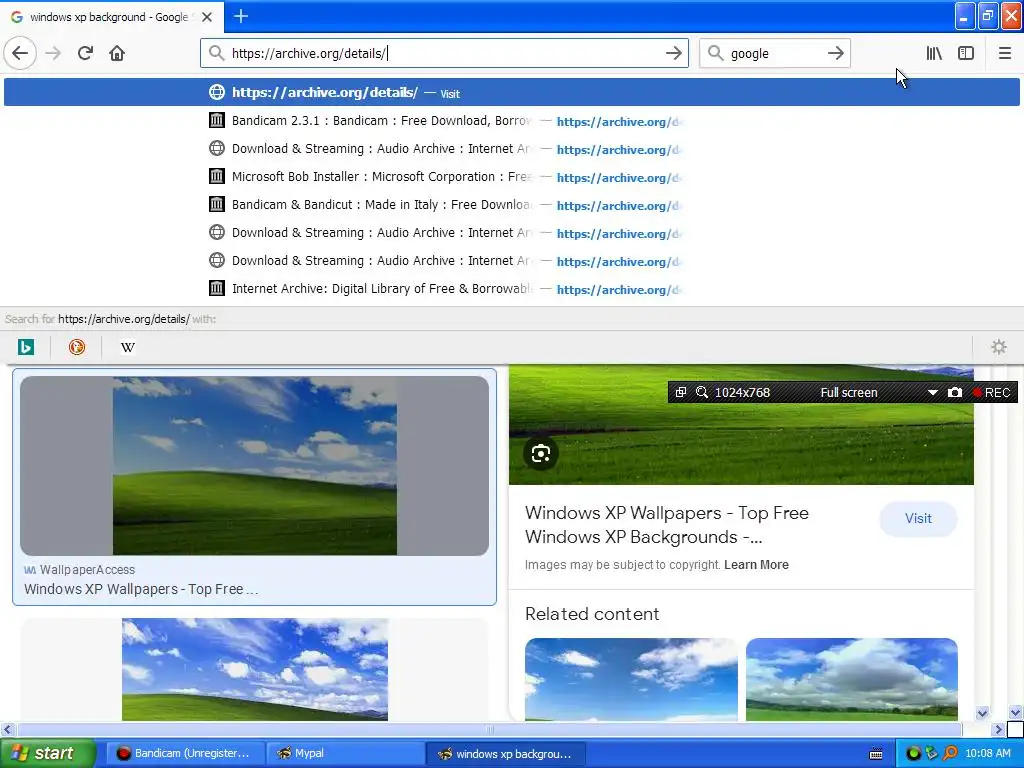The image size is (1024, 768).
Task: Click the forward navigation arrow
Action: coord(54,53)
